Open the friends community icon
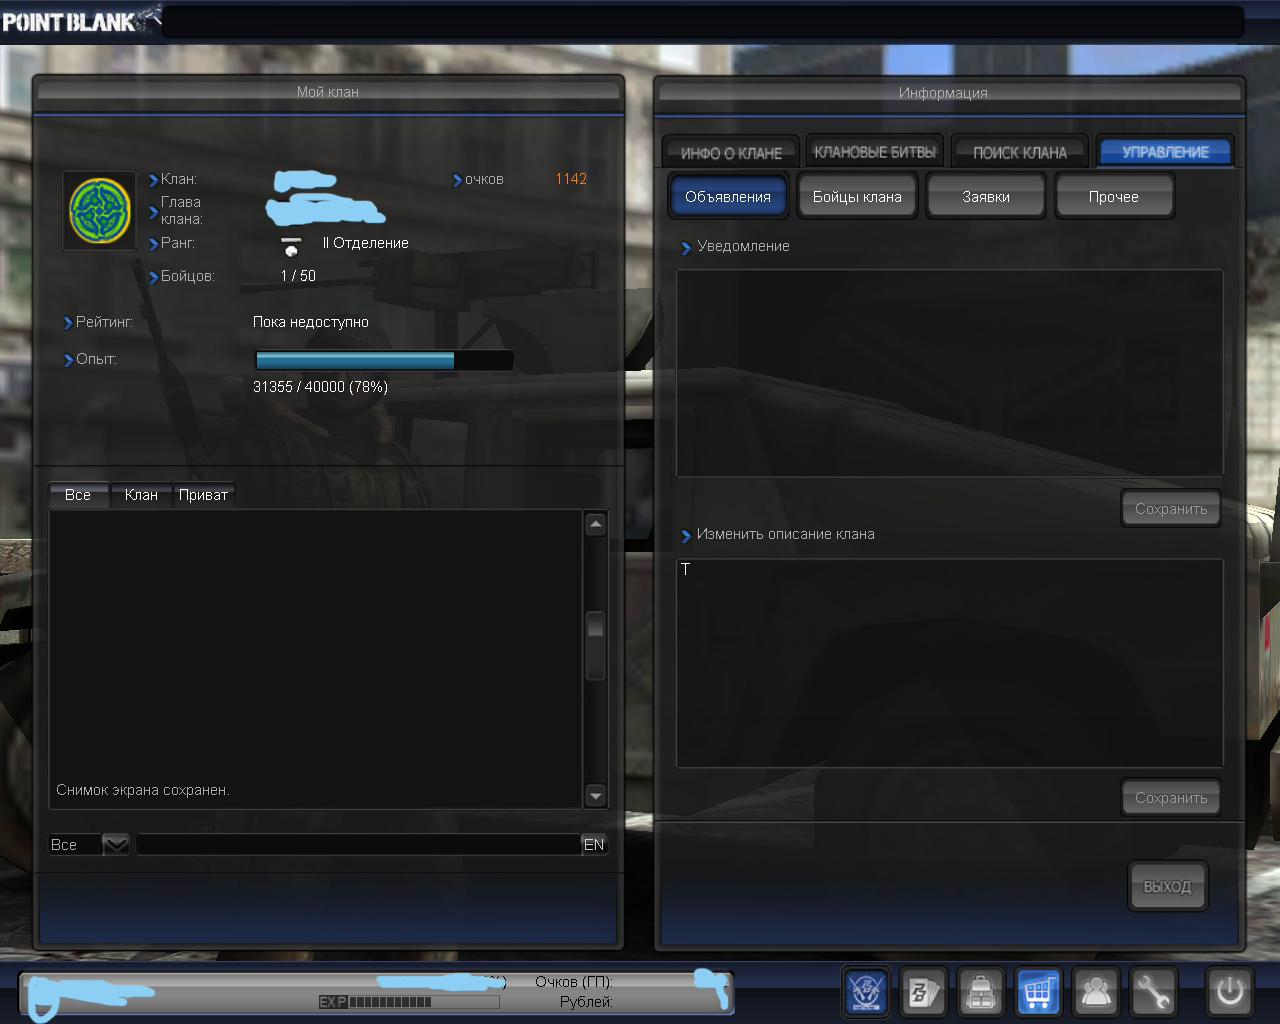The width and height of the screenshot is (1280, 1024). [1096, 992]
